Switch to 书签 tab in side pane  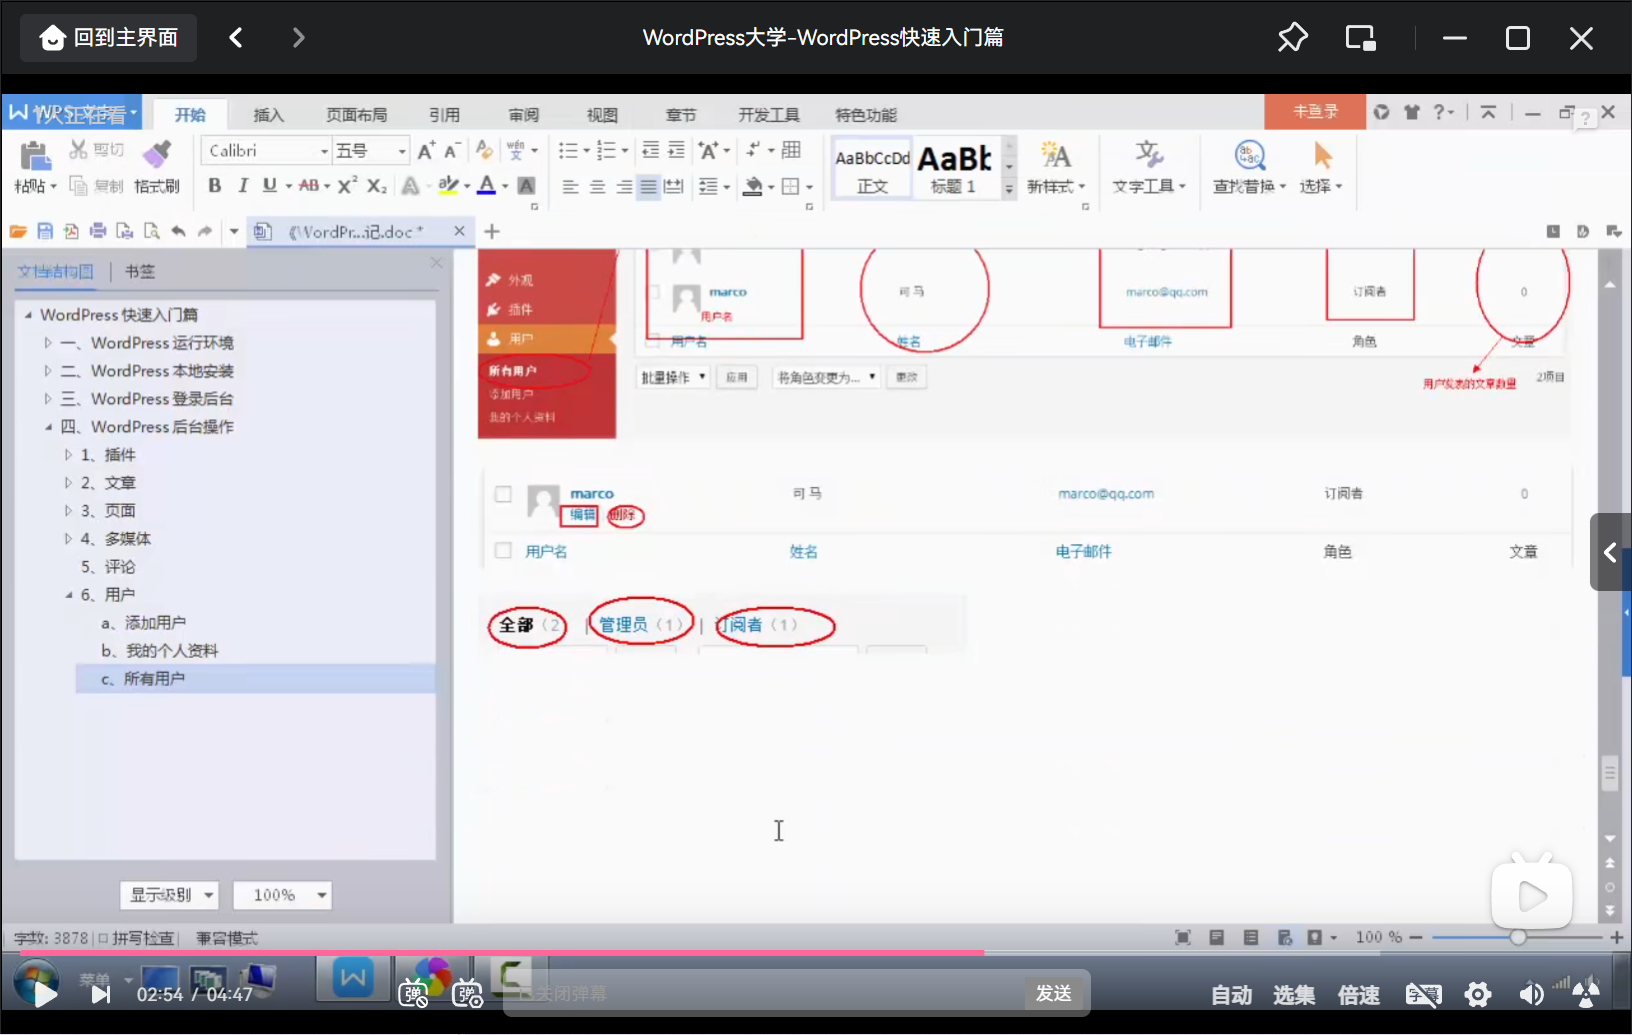(140, 271)
